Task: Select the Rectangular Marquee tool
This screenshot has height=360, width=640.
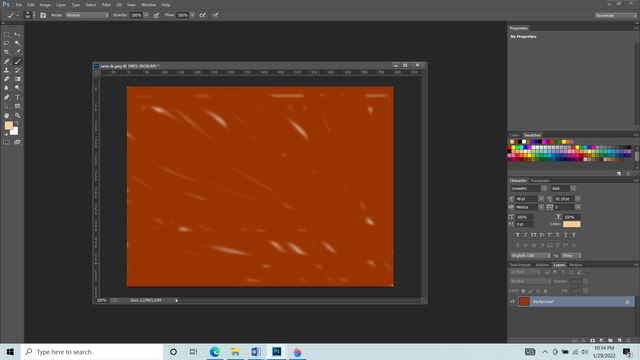Action: coord(7,34)
